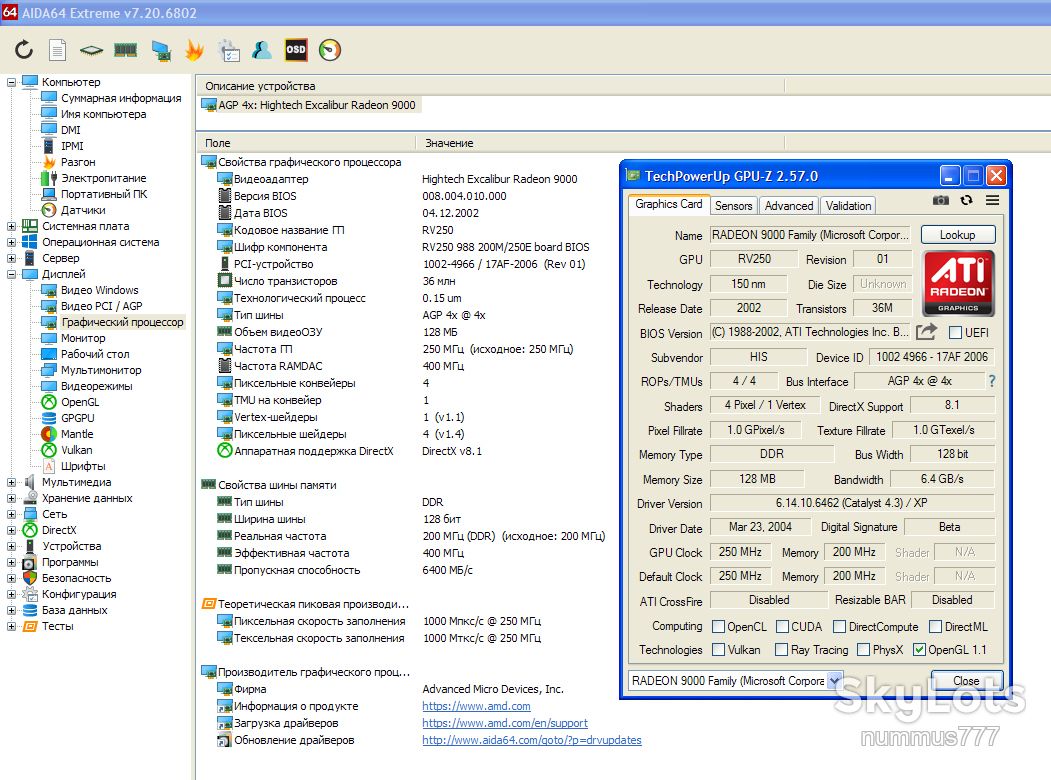Collapse the Компьютер tree node
Image resolution: width=1051 pixels, height=780 pixels.
pyautogui.click(x=11, y=82)
